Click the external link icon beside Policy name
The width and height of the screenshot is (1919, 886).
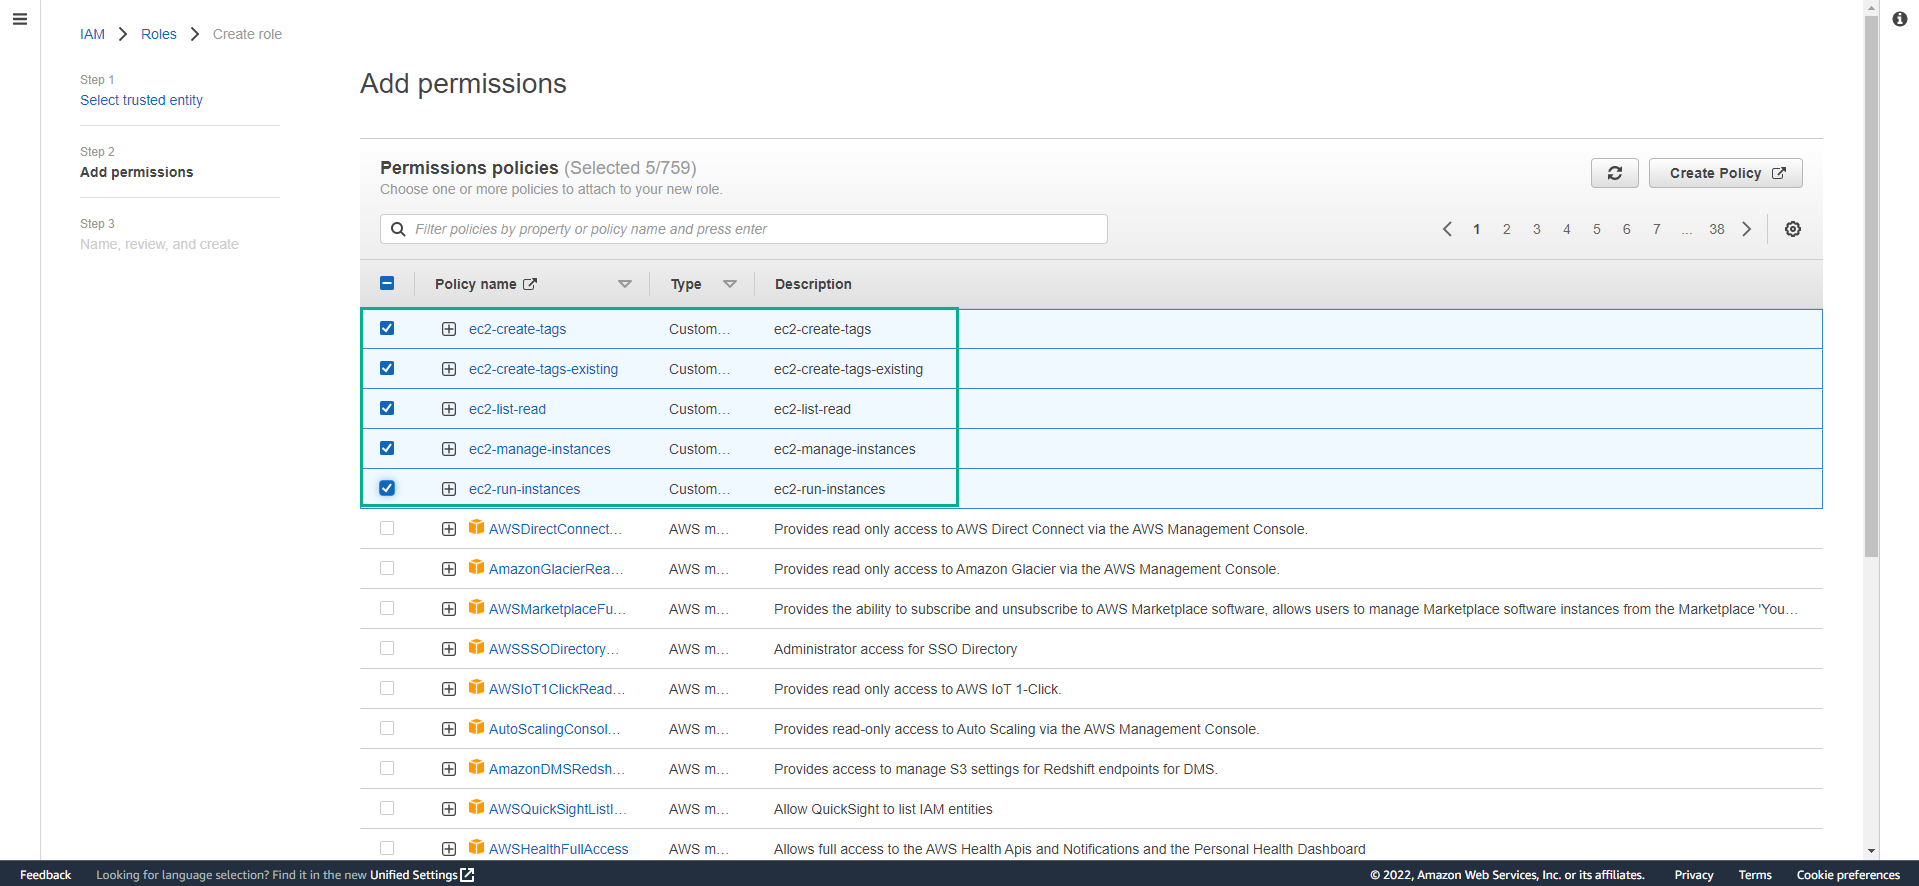[530, 284]
